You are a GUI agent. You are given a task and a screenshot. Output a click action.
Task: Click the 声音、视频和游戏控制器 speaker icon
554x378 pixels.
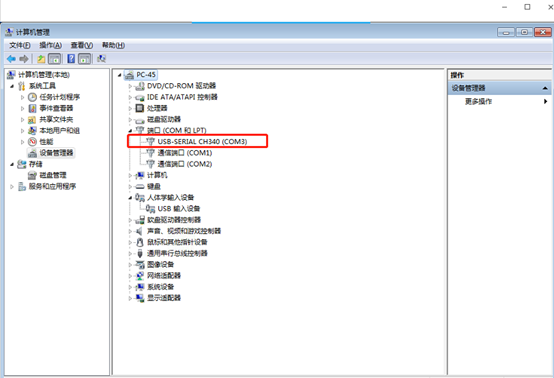[140, 231]
